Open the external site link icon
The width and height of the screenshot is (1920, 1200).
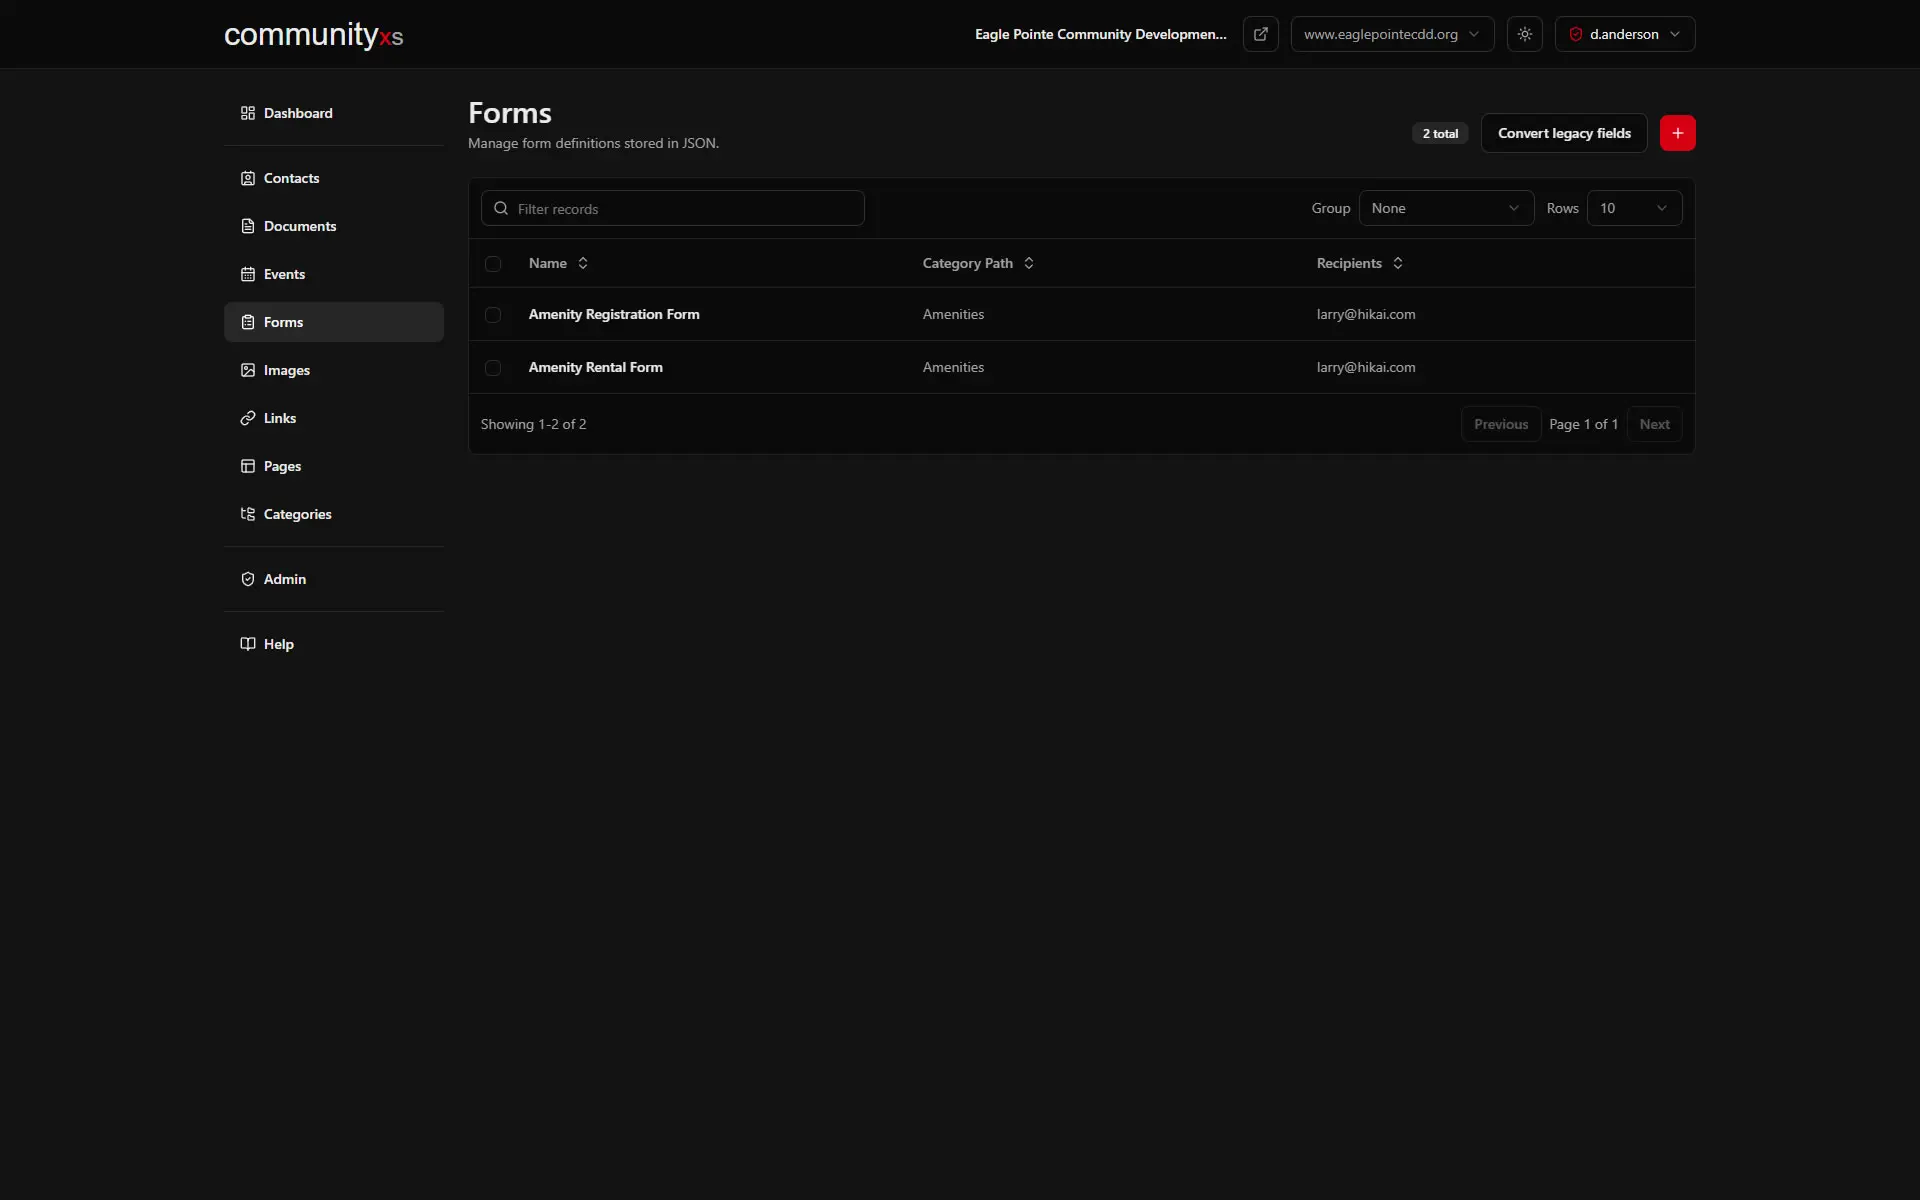point(1260,34)
